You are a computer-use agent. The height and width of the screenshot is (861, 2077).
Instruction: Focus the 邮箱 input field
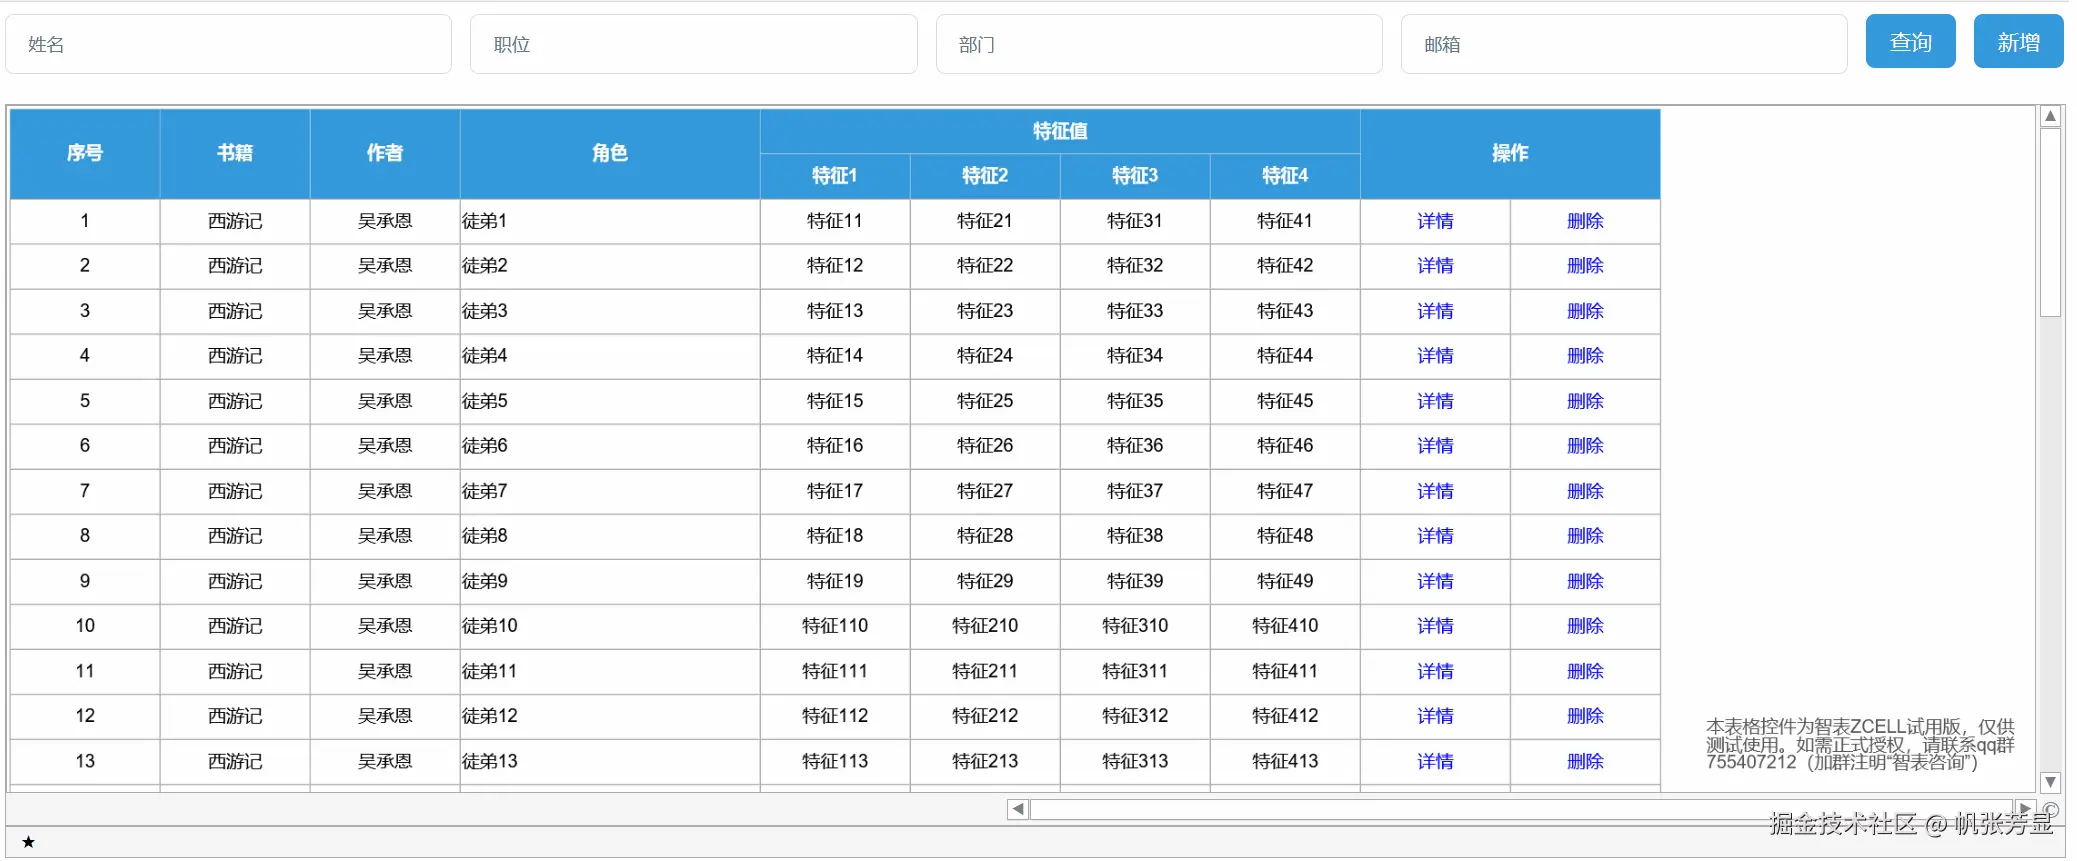point(1624,44)
